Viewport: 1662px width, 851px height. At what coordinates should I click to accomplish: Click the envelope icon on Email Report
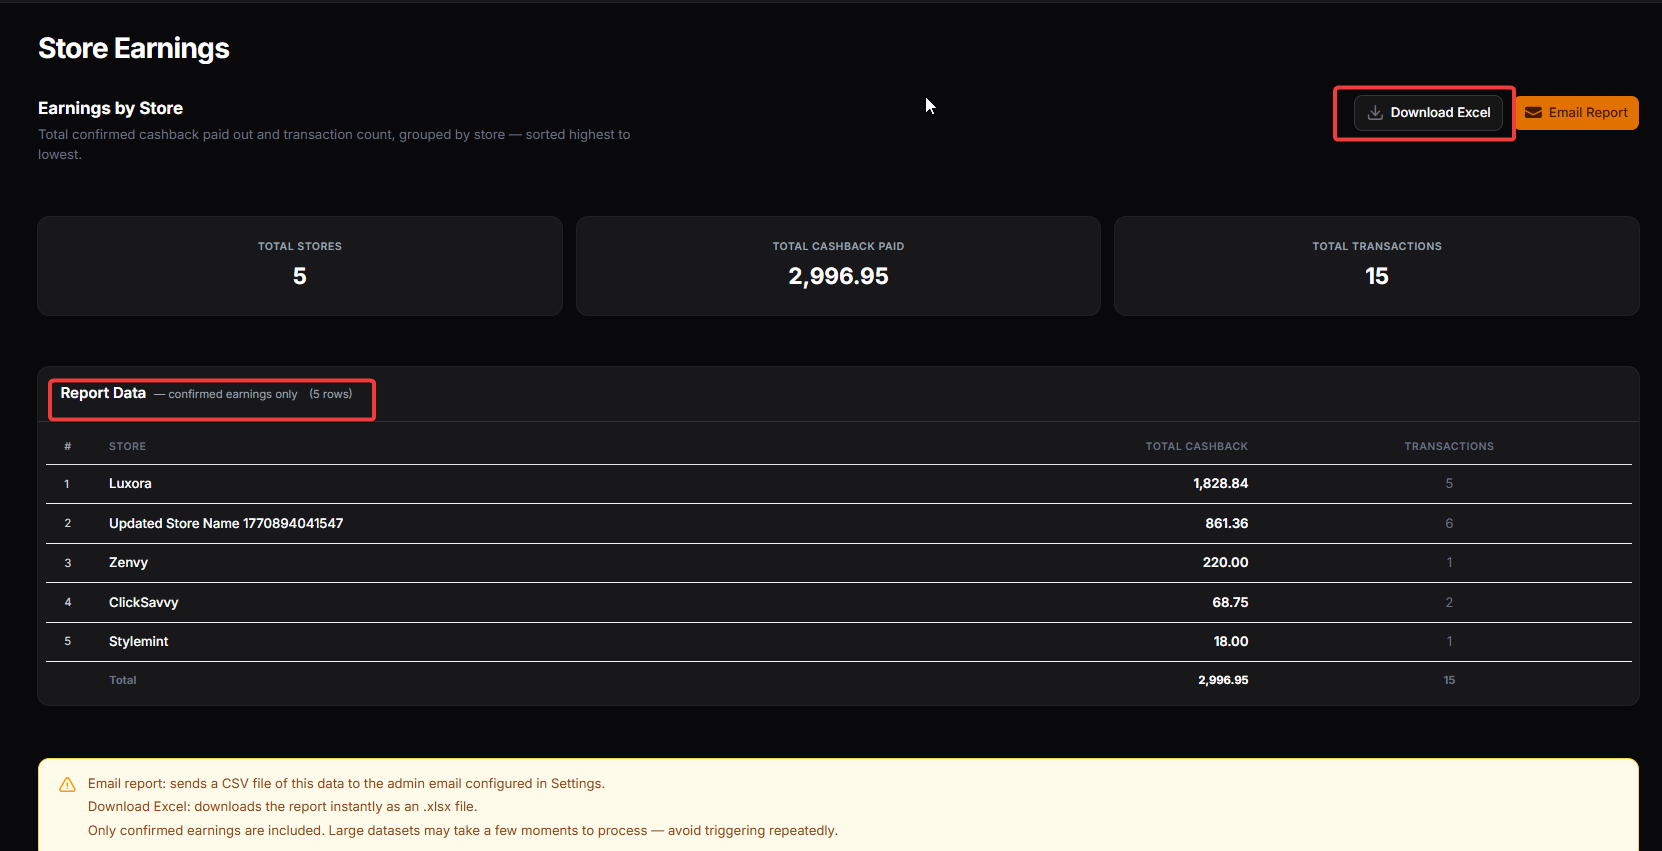(1533, 113)
